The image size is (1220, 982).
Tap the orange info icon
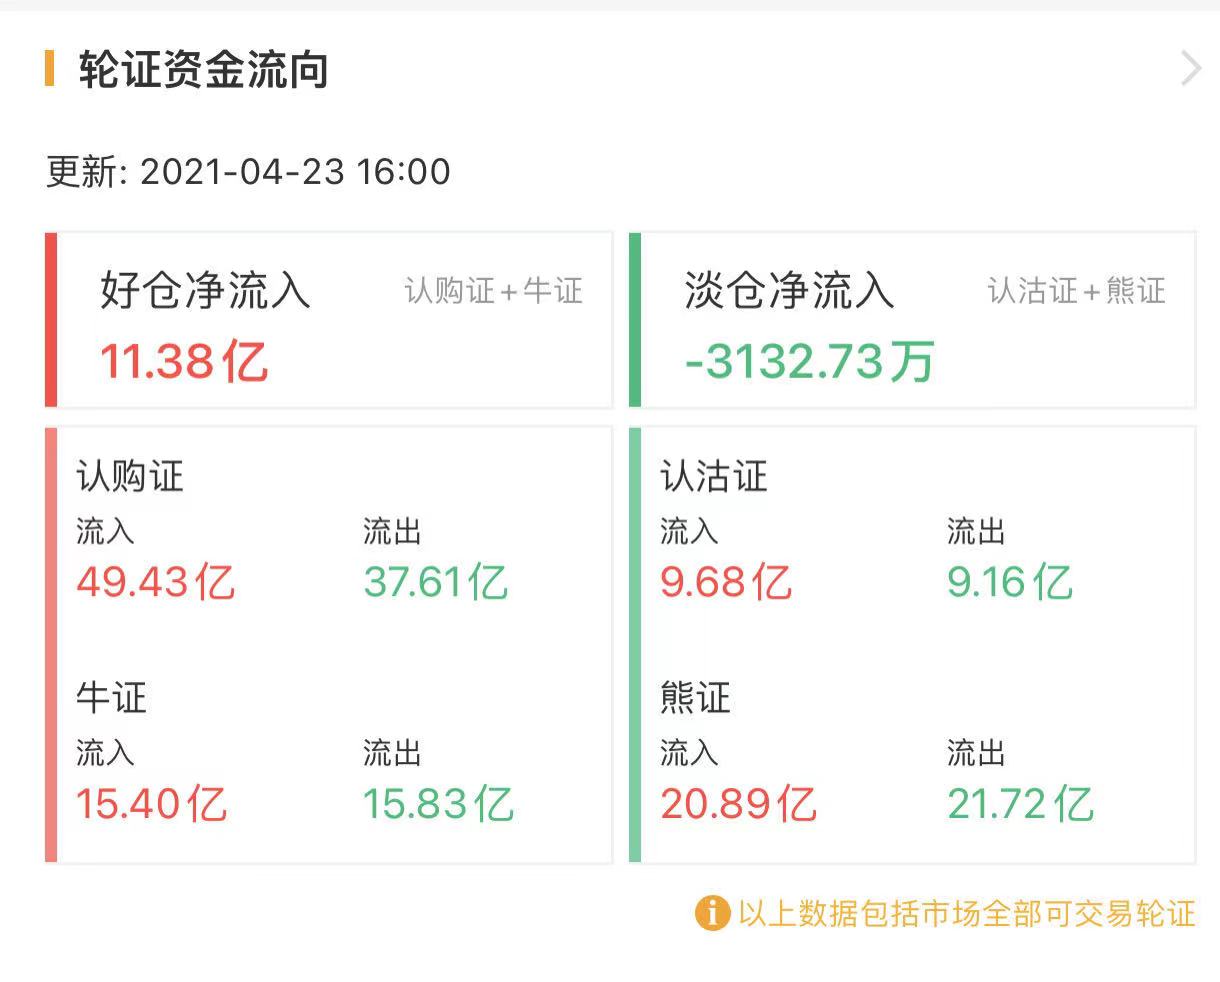tap(712, 913)
